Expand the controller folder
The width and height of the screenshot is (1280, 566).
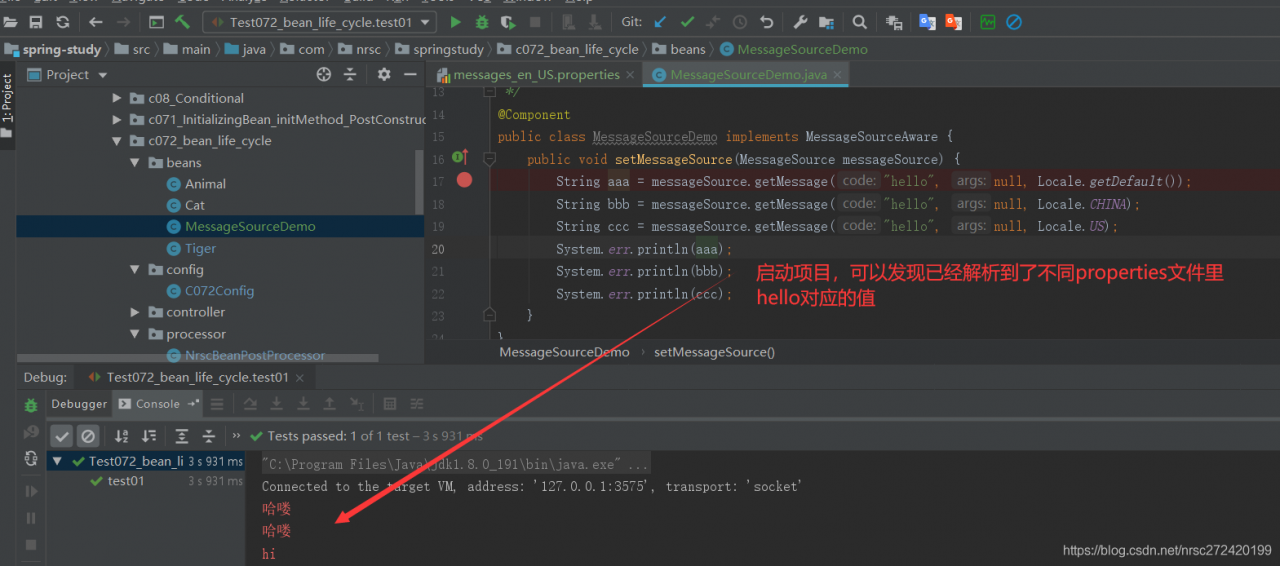(x=135, y=312)
